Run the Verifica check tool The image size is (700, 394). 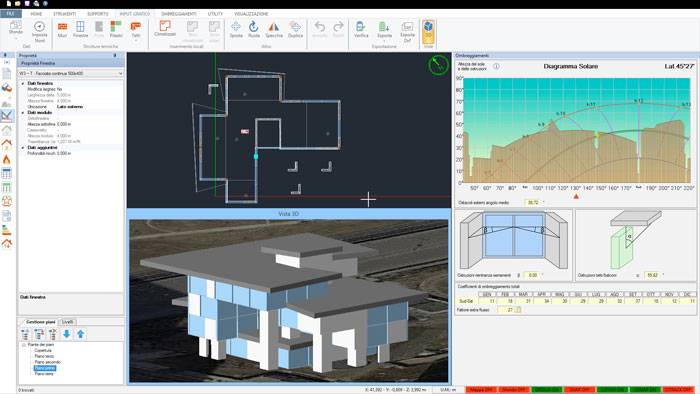(361, 30)
